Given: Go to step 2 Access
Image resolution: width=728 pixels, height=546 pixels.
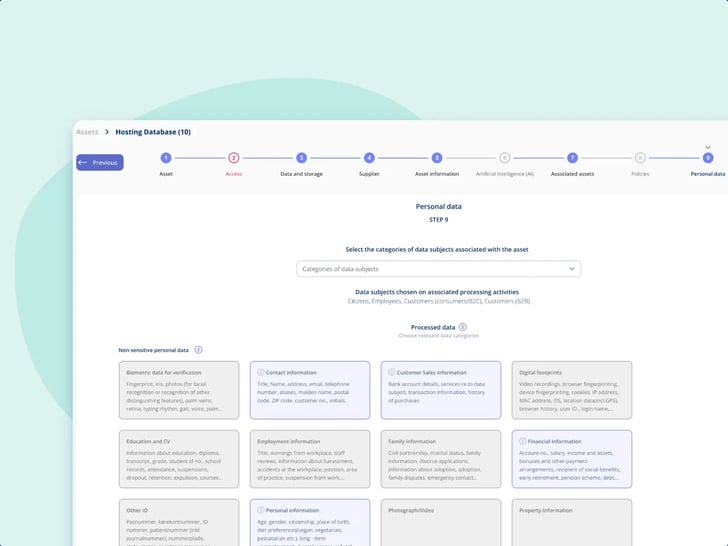Looking at the screenshot, I should click(234, 158).
